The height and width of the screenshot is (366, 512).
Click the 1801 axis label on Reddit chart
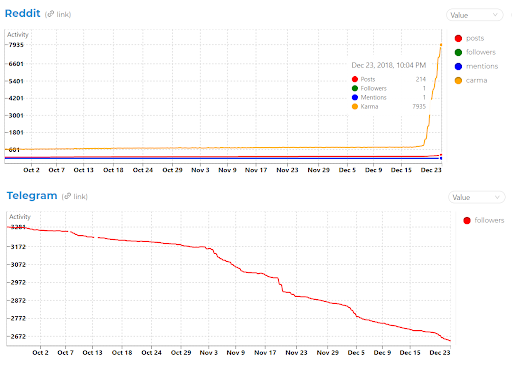pyautogui.click(x=16, y=132)
